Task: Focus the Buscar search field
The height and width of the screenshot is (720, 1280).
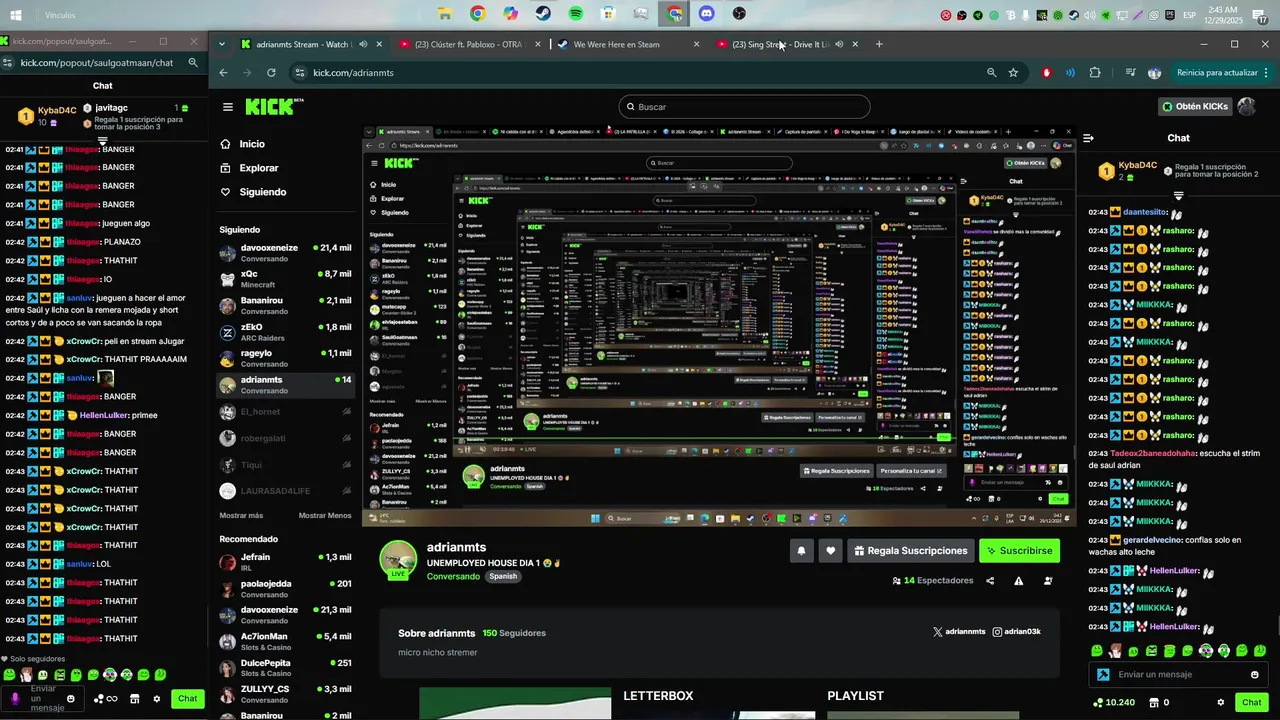Action: coord(744,107)
